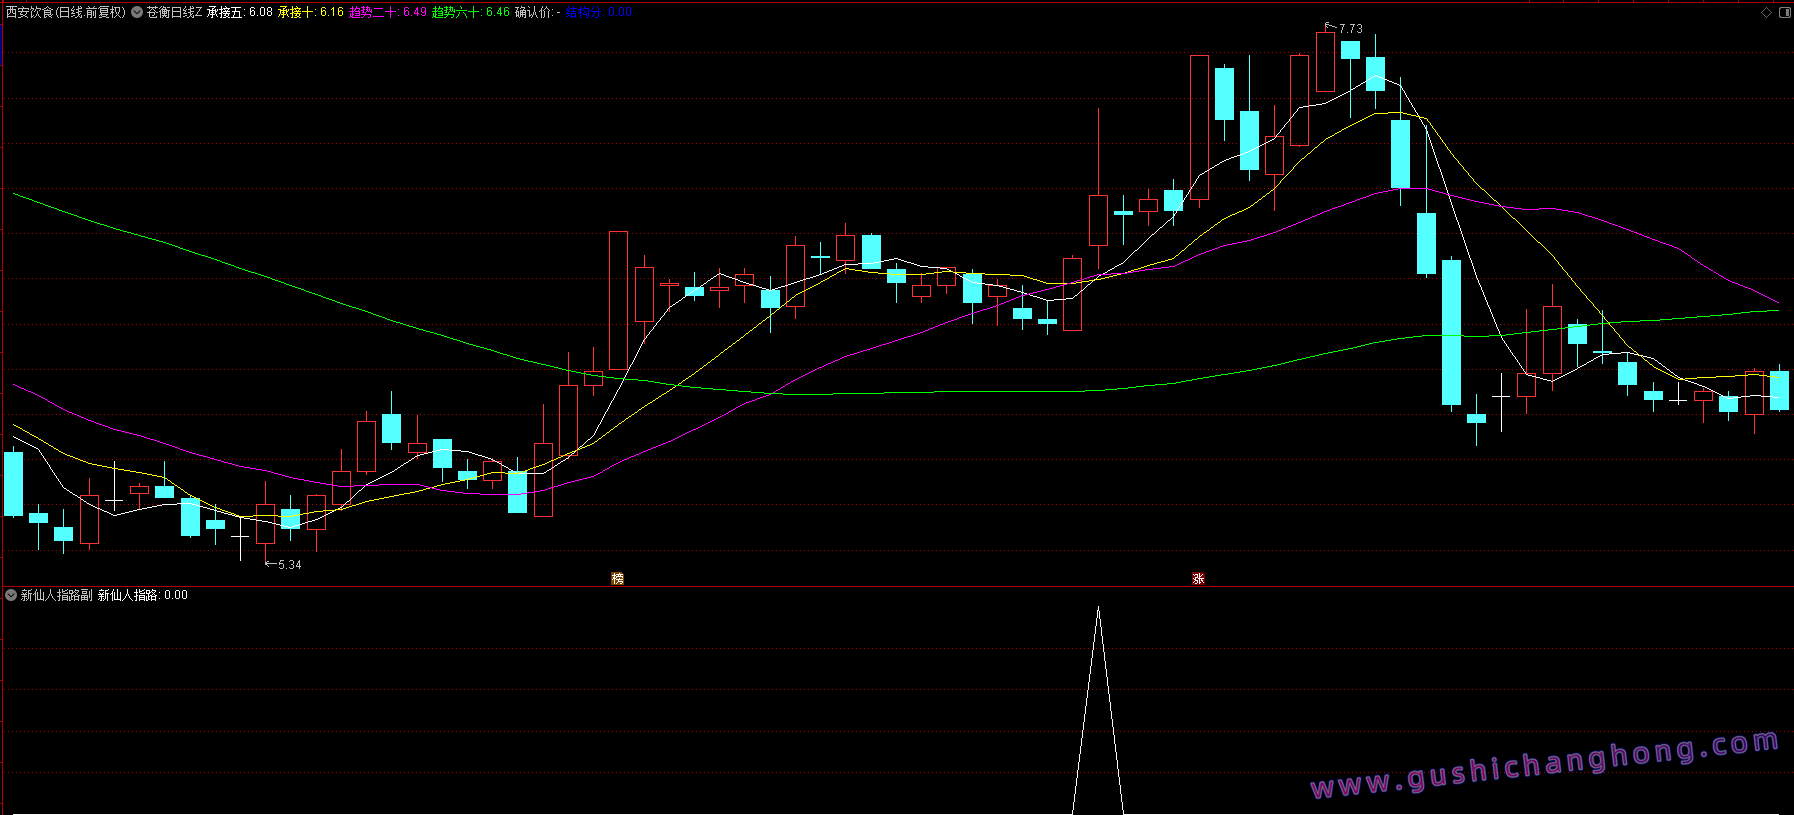Toggle the side panel layout icon
The width and height of the screenshot is (1794, 815).
tap(1785, 12)
